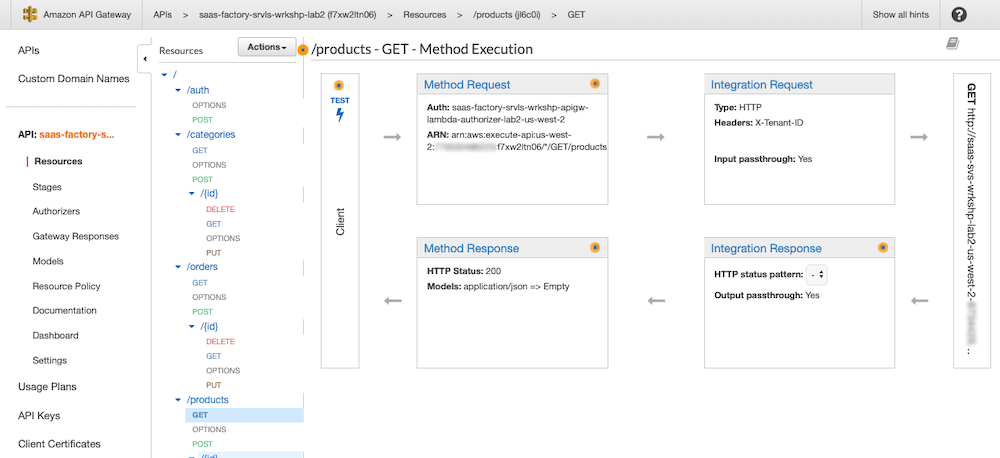Image resolution: width=1000 pixels, height=458 pixels.
Task: Click the orange hint dot beside the /products title
Action: coord(303,50)
